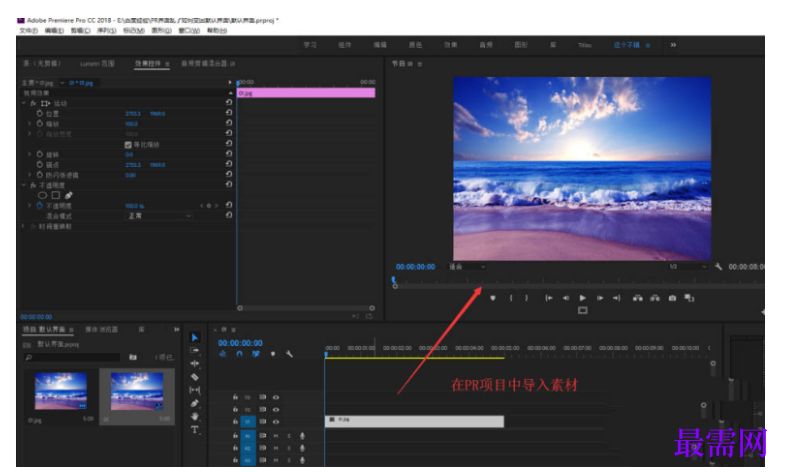Click the timeline Add Marker icon

coord(273,354)
